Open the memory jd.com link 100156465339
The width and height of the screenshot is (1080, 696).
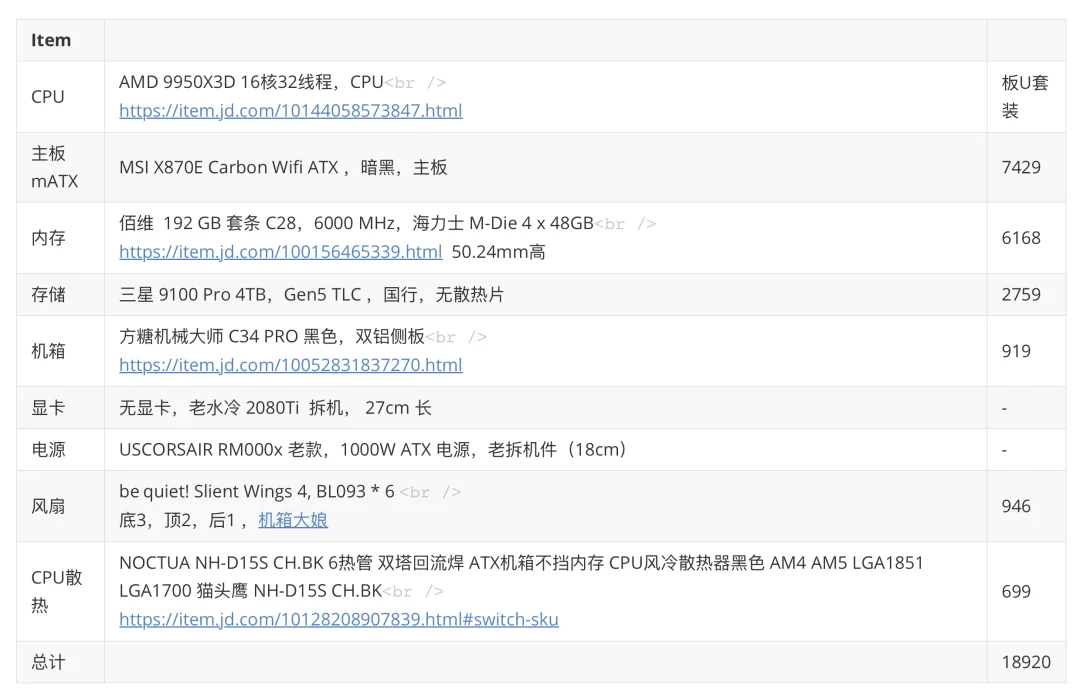pyautogui.click(x=280, y=252)
